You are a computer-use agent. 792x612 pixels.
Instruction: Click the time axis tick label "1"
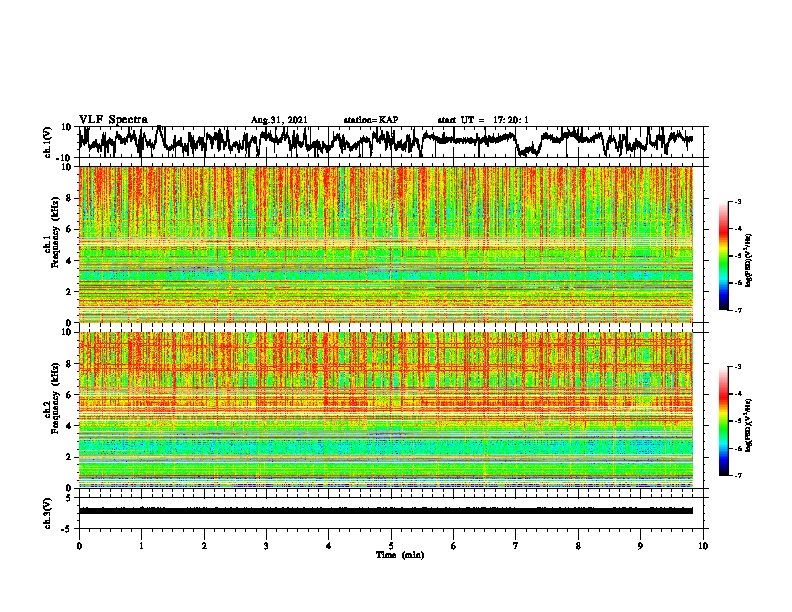tap(141, 546)
